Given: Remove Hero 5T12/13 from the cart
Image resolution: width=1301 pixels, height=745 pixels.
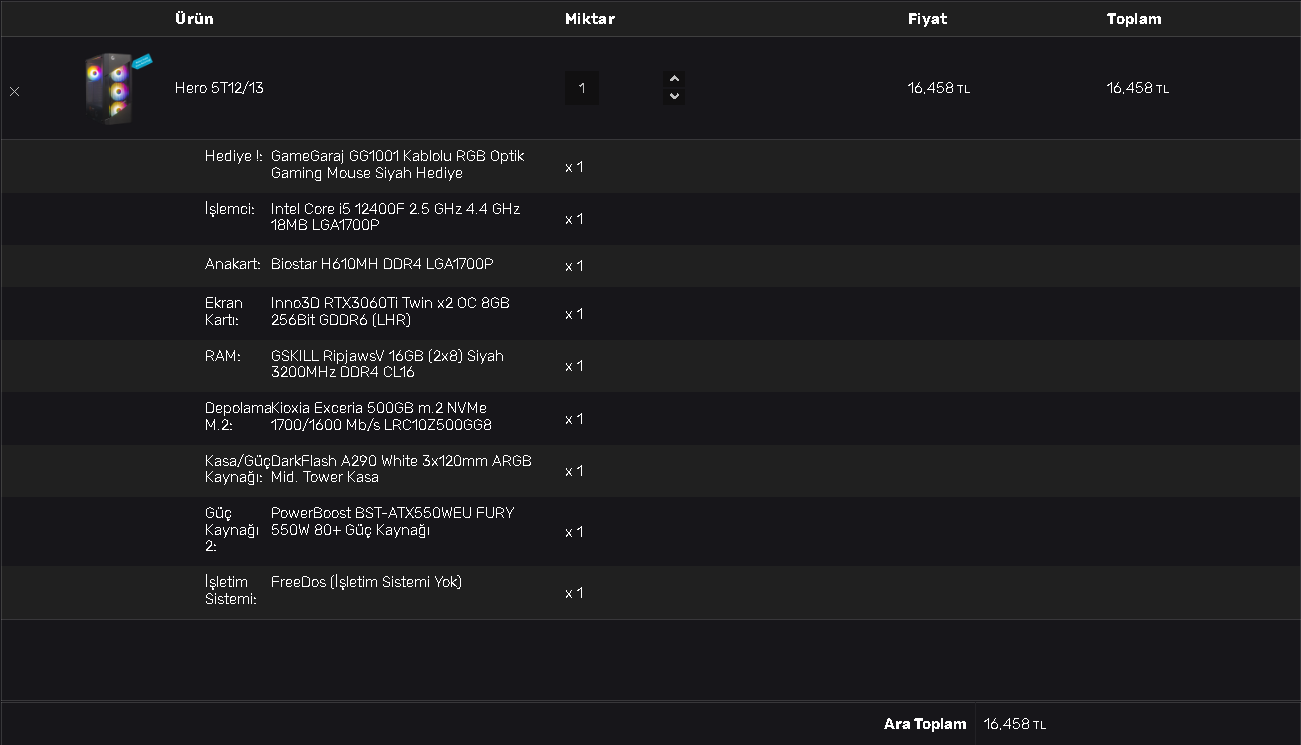Looking at the screenshot, I should click(x=14, y=91).
